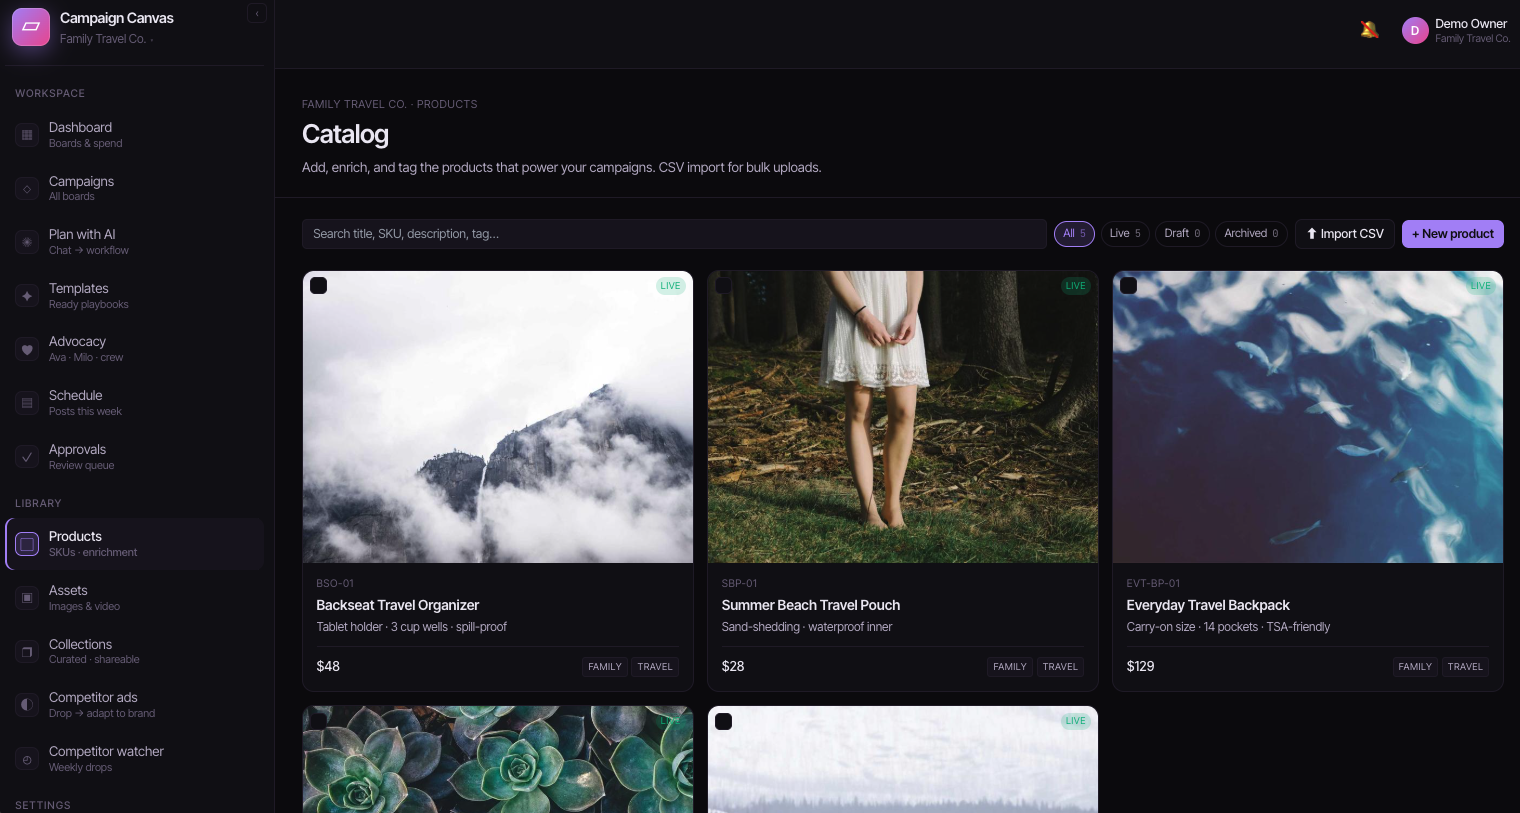Focus the product search field
The image size is (1520, 813).
(674, 234)
